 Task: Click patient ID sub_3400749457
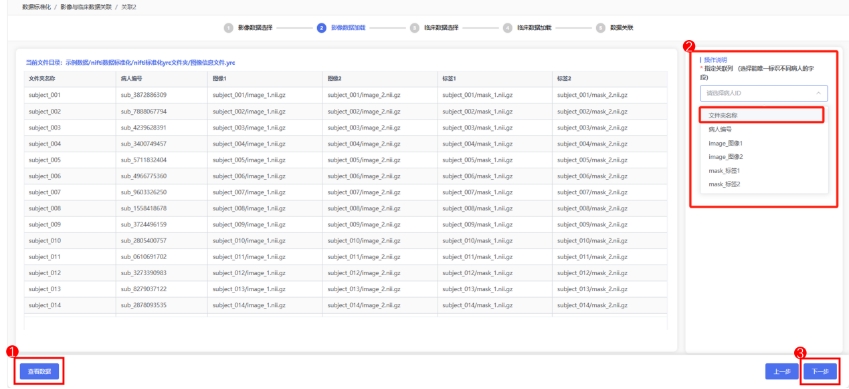pos(143,144)
